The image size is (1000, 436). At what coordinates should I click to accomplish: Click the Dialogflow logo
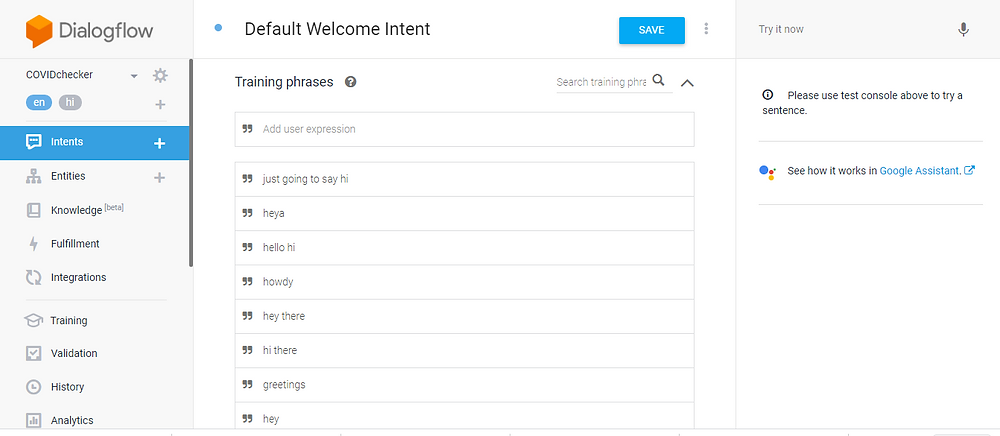tap(89, 31)
